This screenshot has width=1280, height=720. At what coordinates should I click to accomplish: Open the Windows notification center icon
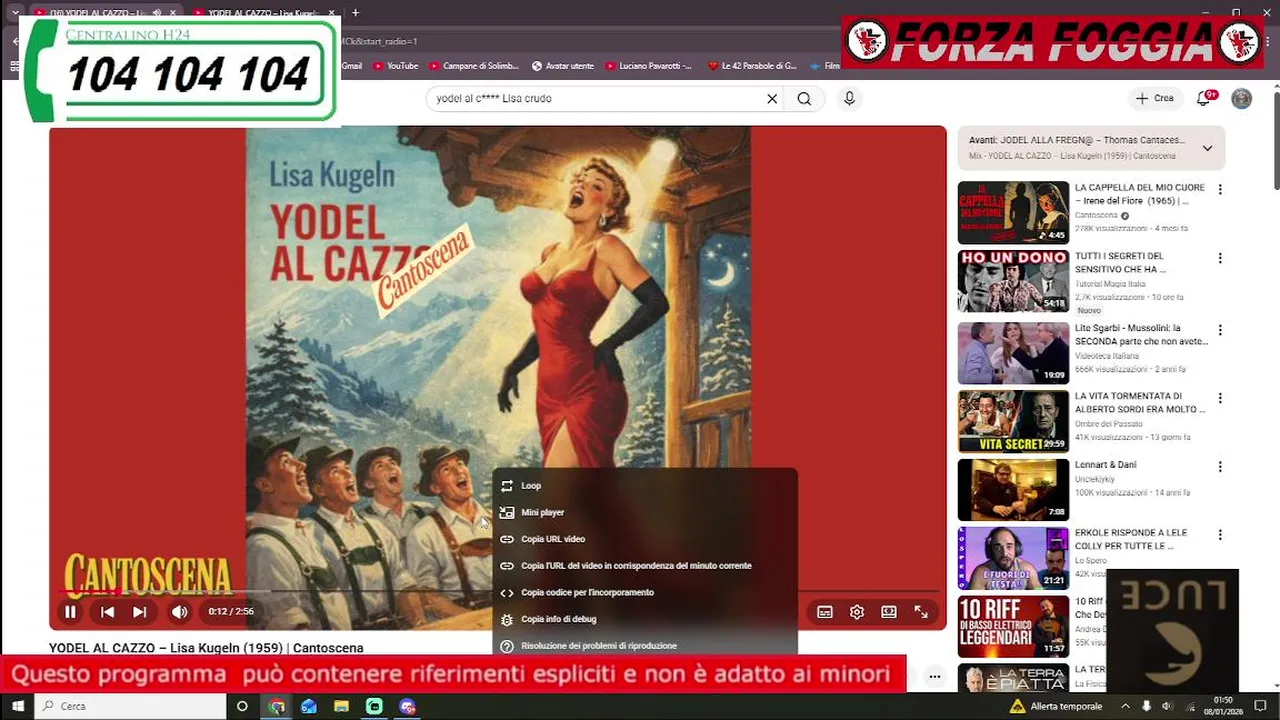click(x=1260, y=706)
